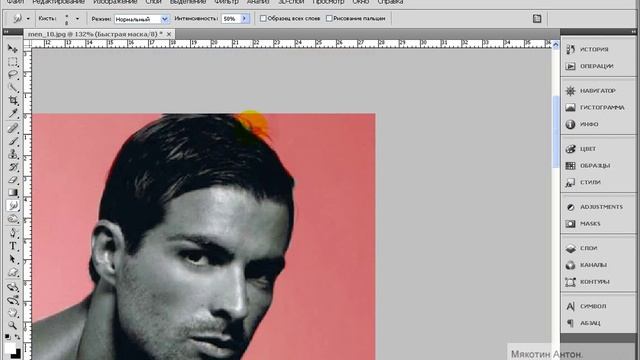
Task: Enable 'Образец всех слоев' checkbox
Action: click(263, 18)
